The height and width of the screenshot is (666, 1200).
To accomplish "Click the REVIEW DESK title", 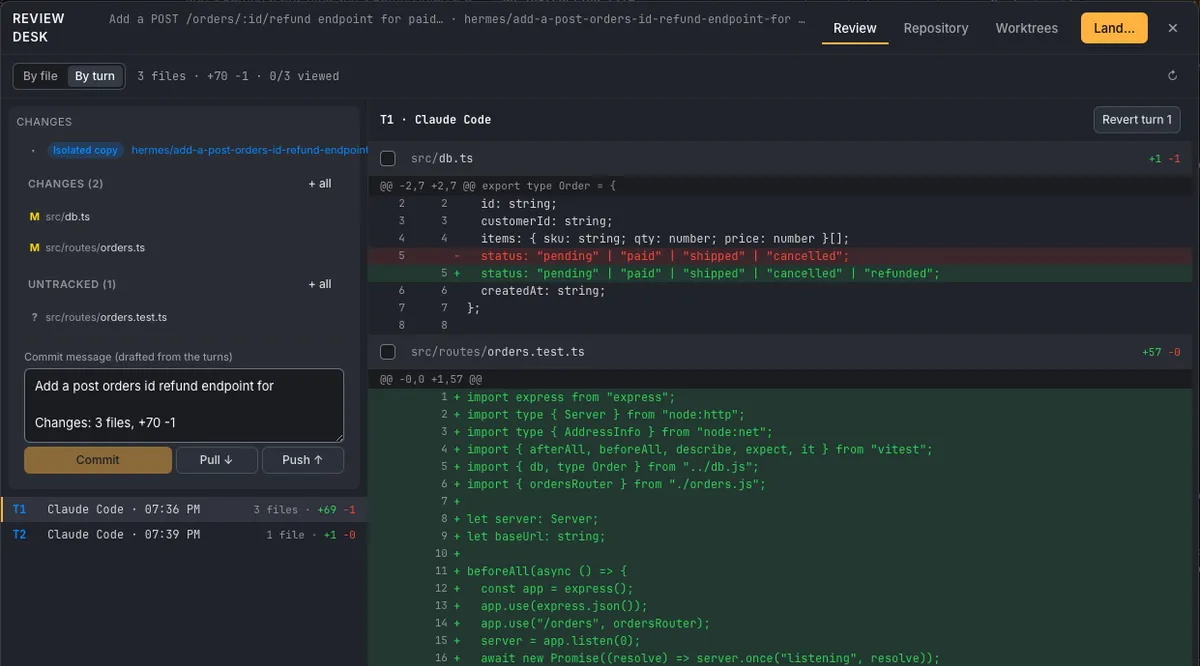I will [x=39, y=28].
